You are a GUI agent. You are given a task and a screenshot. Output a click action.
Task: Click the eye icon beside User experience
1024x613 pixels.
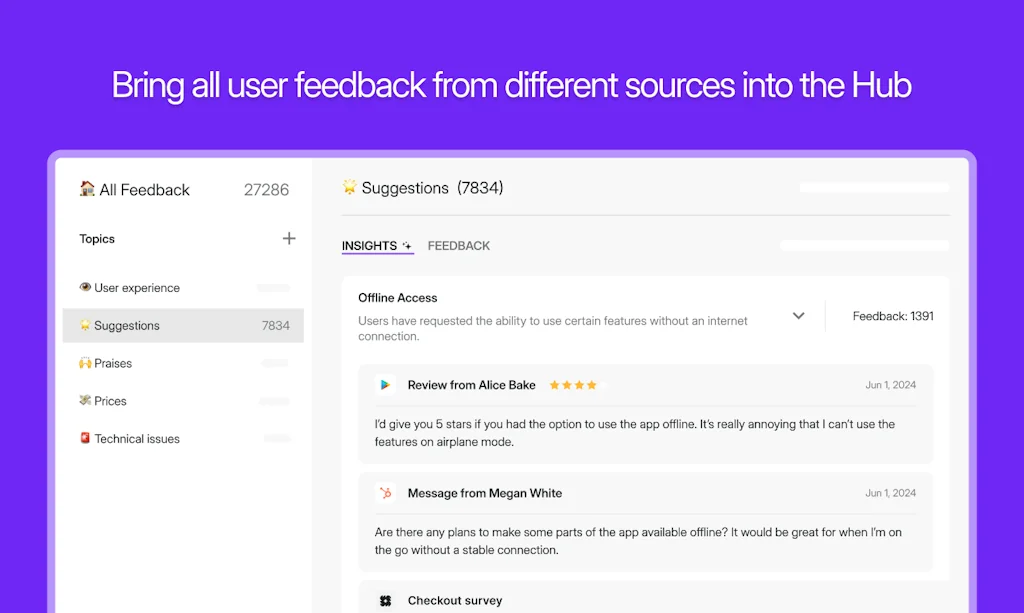(x=85, y=288)
